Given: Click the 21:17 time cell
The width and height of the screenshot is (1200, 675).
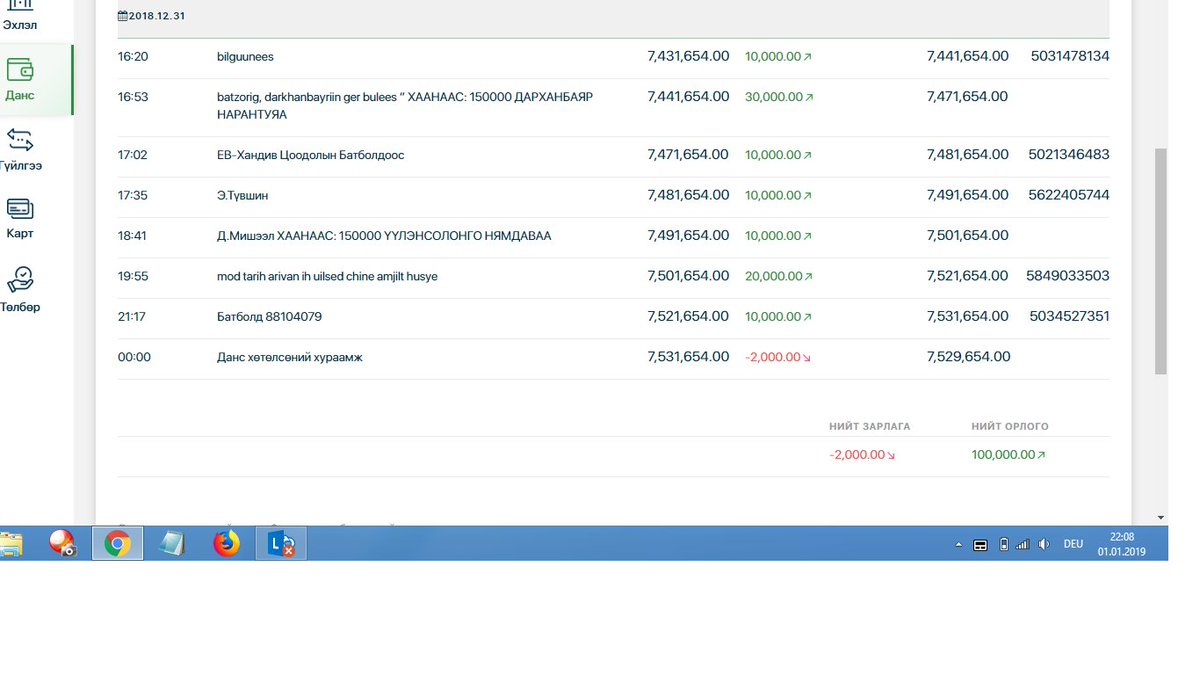Looking at the screenshot, I should pos(133,317).
